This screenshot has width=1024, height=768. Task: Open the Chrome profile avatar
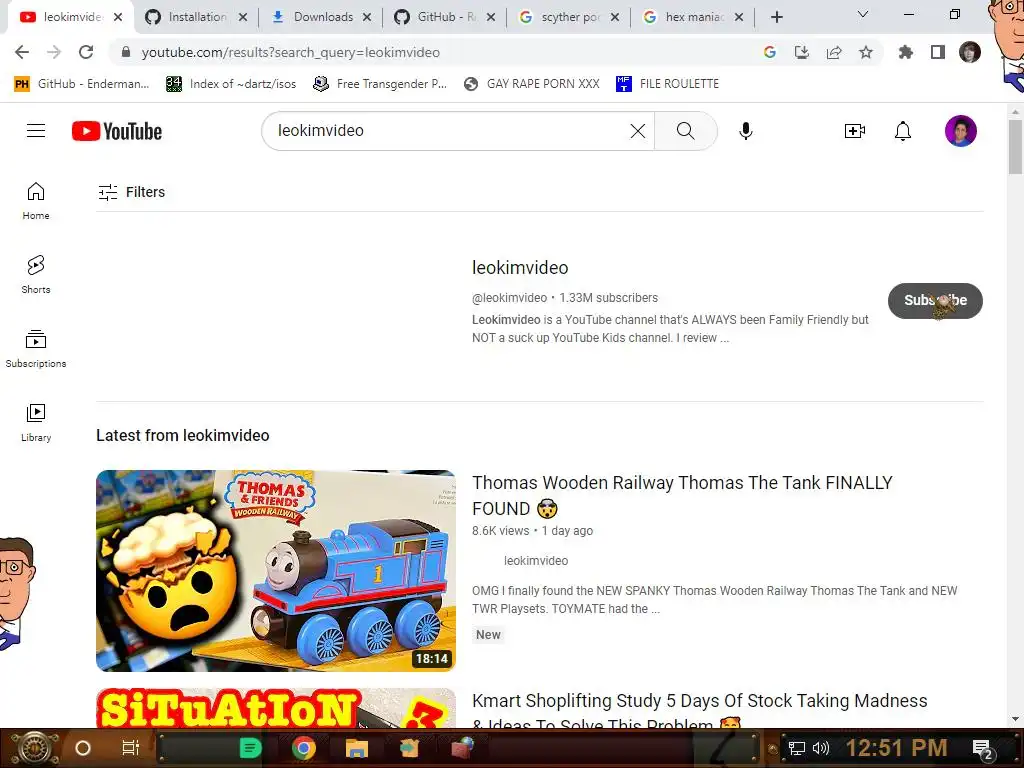coord(970,52)
